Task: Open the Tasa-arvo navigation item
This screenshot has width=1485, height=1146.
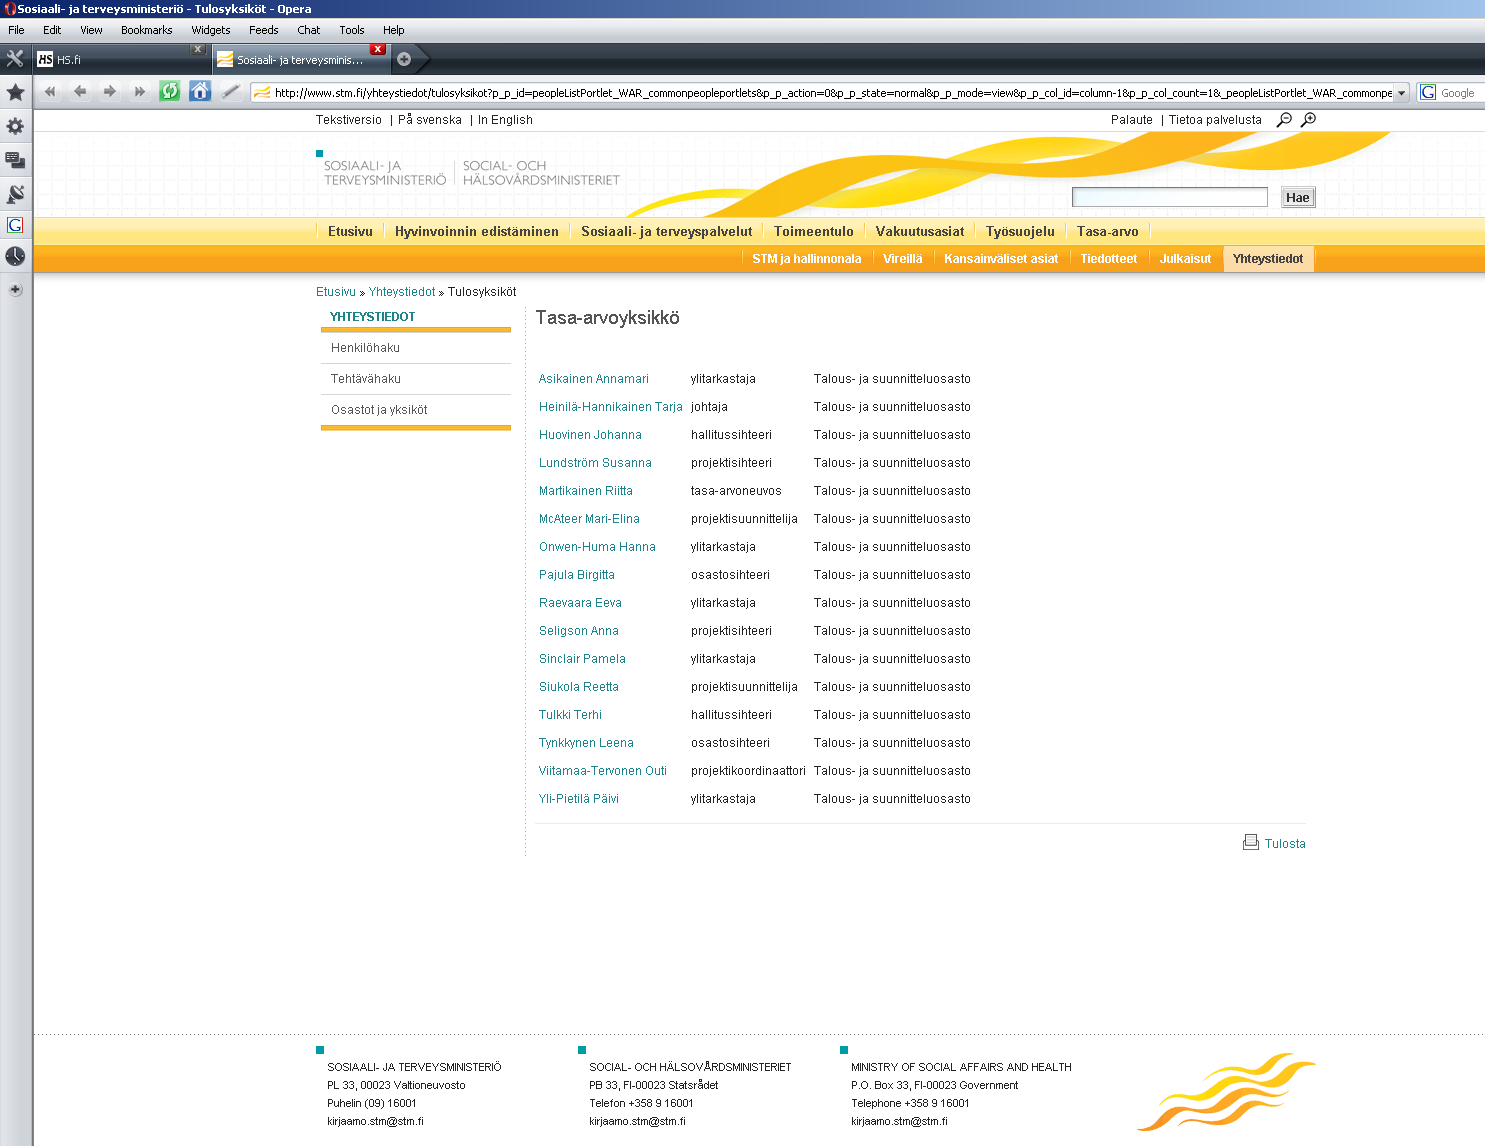Action: (x=1107, y=231)
